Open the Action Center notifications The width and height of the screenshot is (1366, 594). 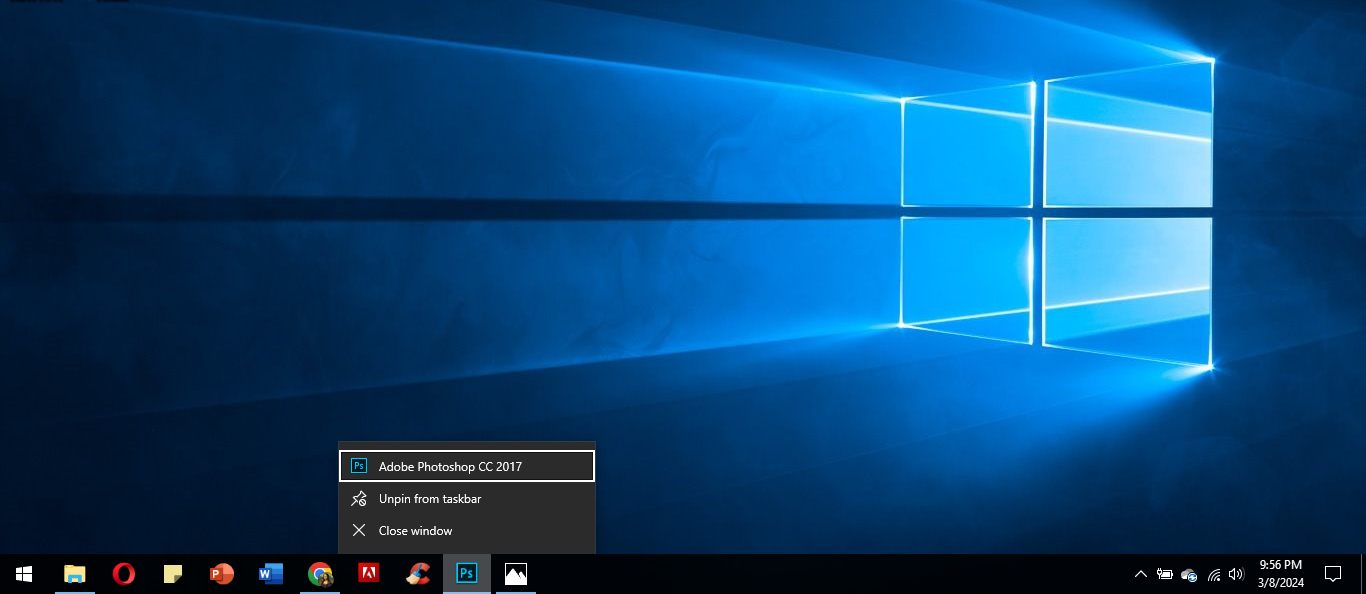tap(1333, 574)
